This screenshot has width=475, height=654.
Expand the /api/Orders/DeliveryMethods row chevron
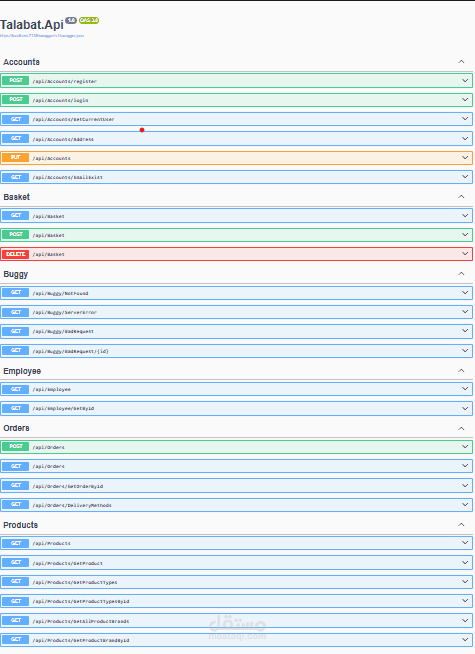coord(465,505)
